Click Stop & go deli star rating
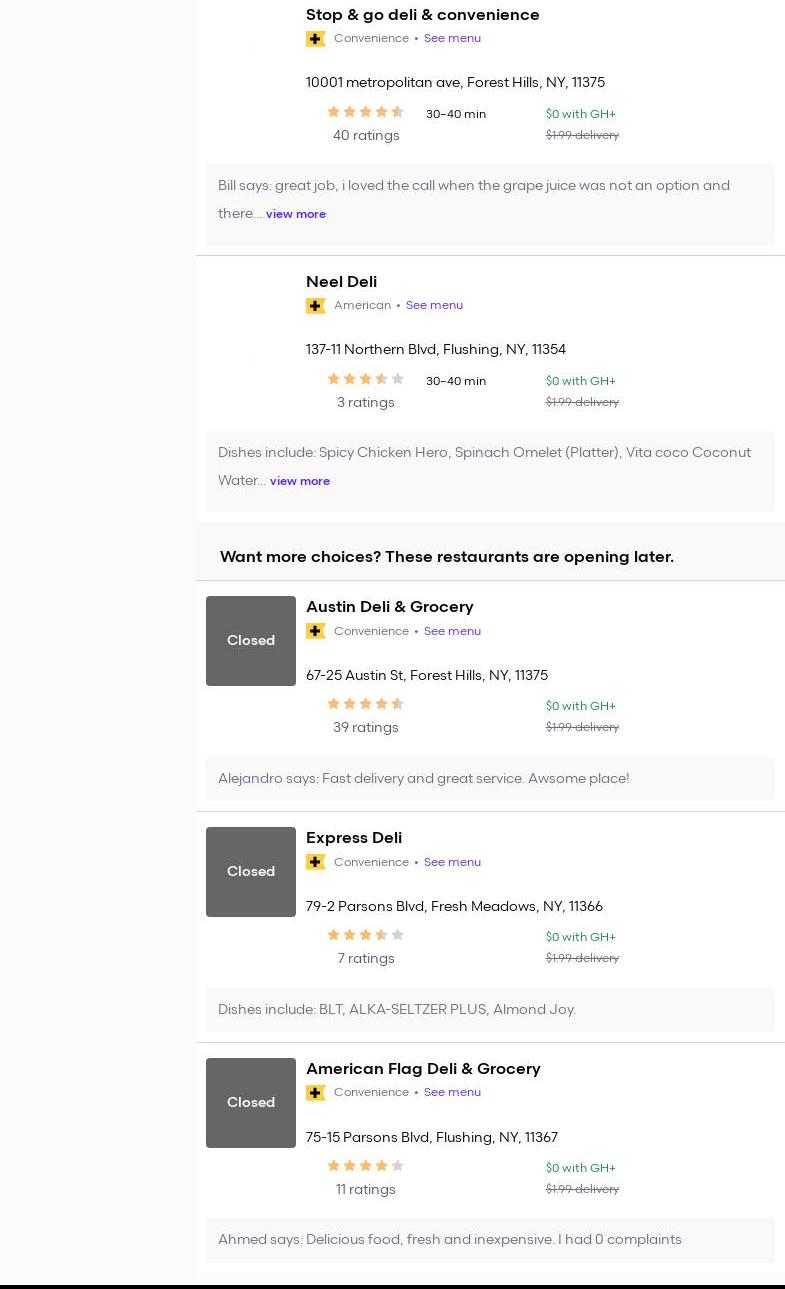 365,112
